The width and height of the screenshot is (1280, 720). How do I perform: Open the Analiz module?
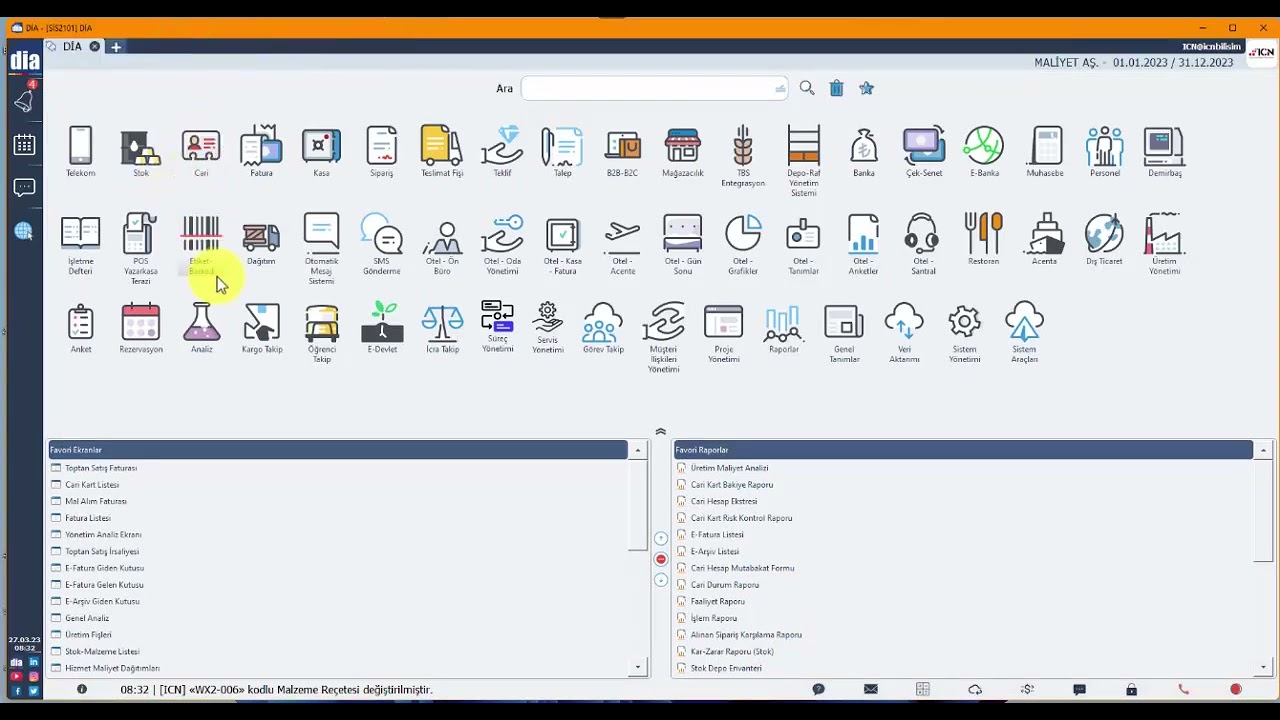[201, 328]
